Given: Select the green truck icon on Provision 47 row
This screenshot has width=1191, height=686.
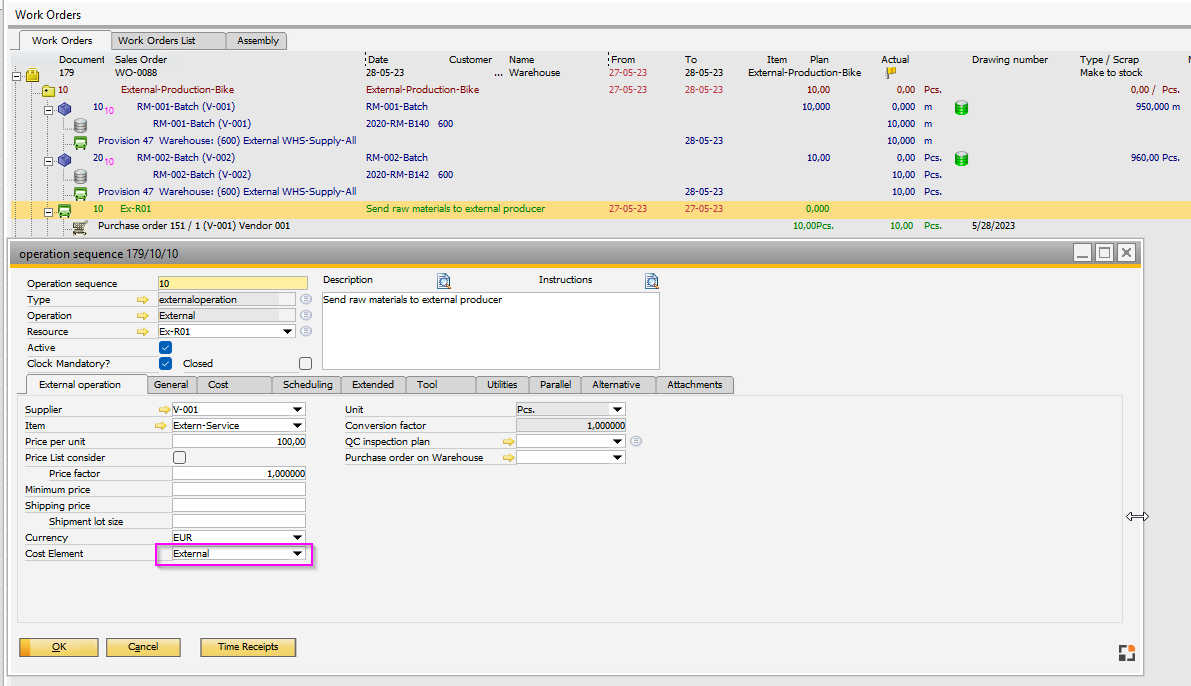Looking at the screenshot, I should point(80,141).
